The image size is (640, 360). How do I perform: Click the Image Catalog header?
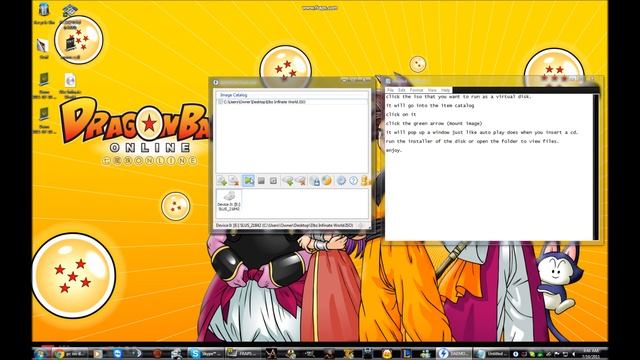click(x=233, y=95)
